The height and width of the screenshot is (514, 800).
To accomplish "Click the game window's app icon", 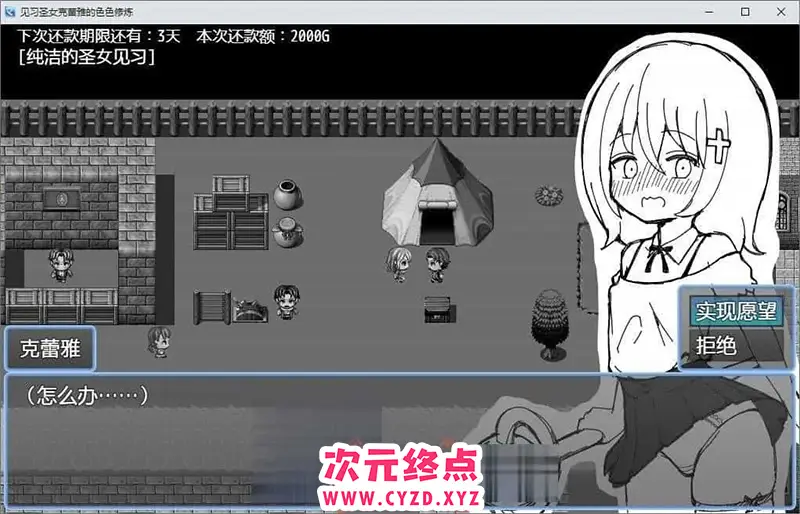I will [x=10, y=12].
